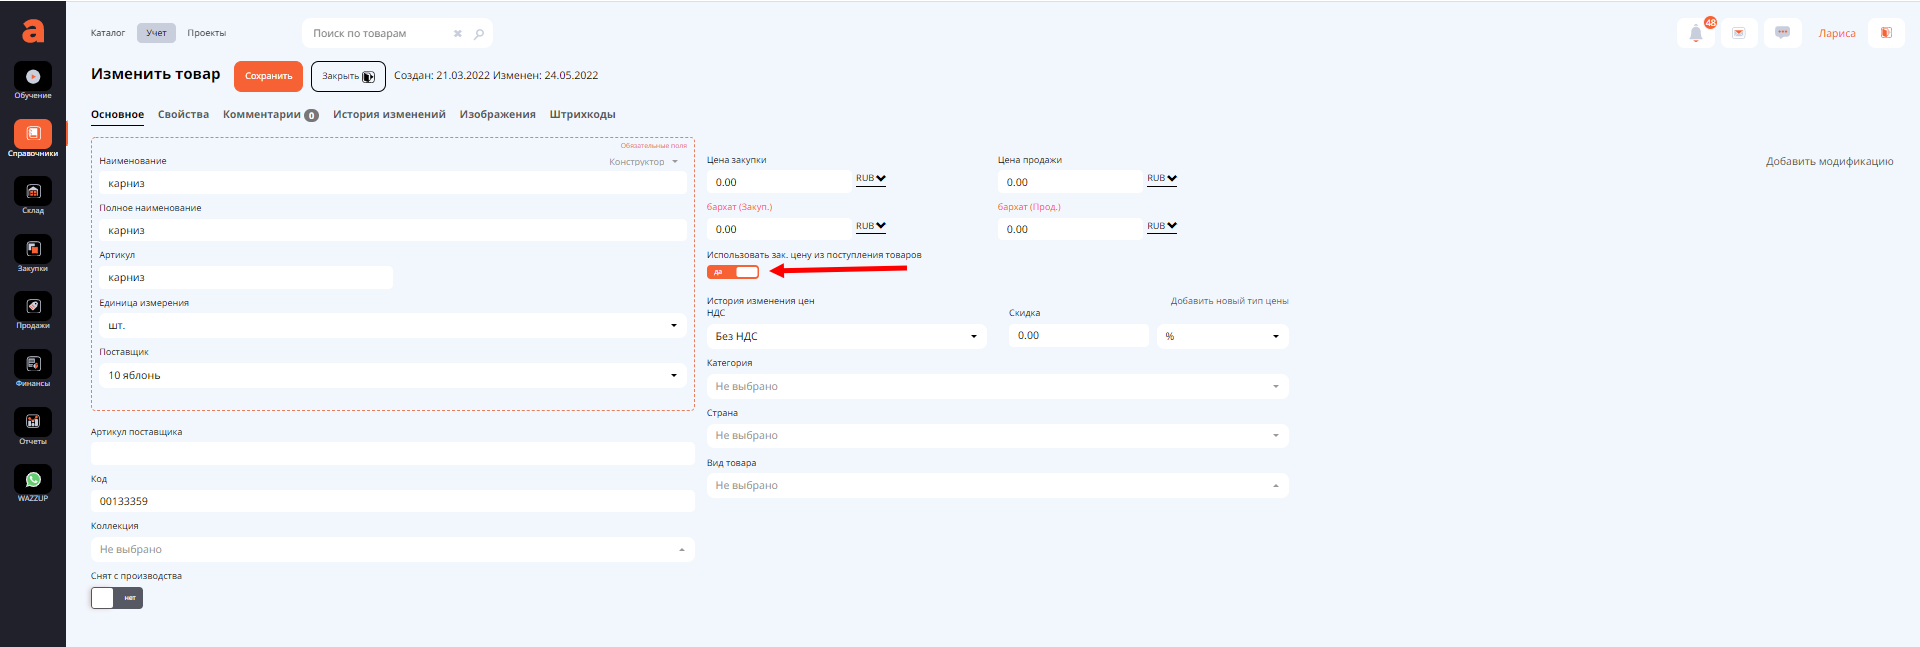Switch to the Штрихкоды tab

pos(582,115)
